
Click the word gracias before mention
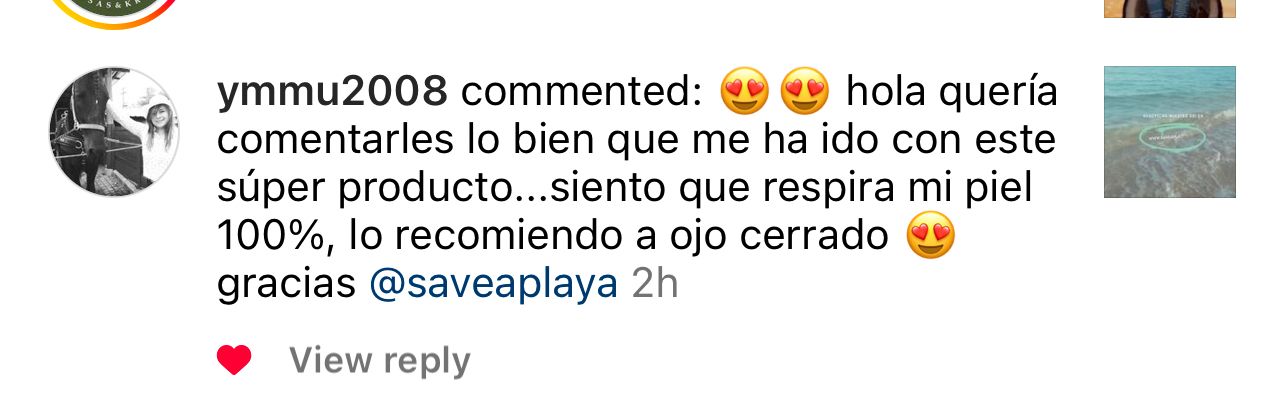tap(287, 287)
